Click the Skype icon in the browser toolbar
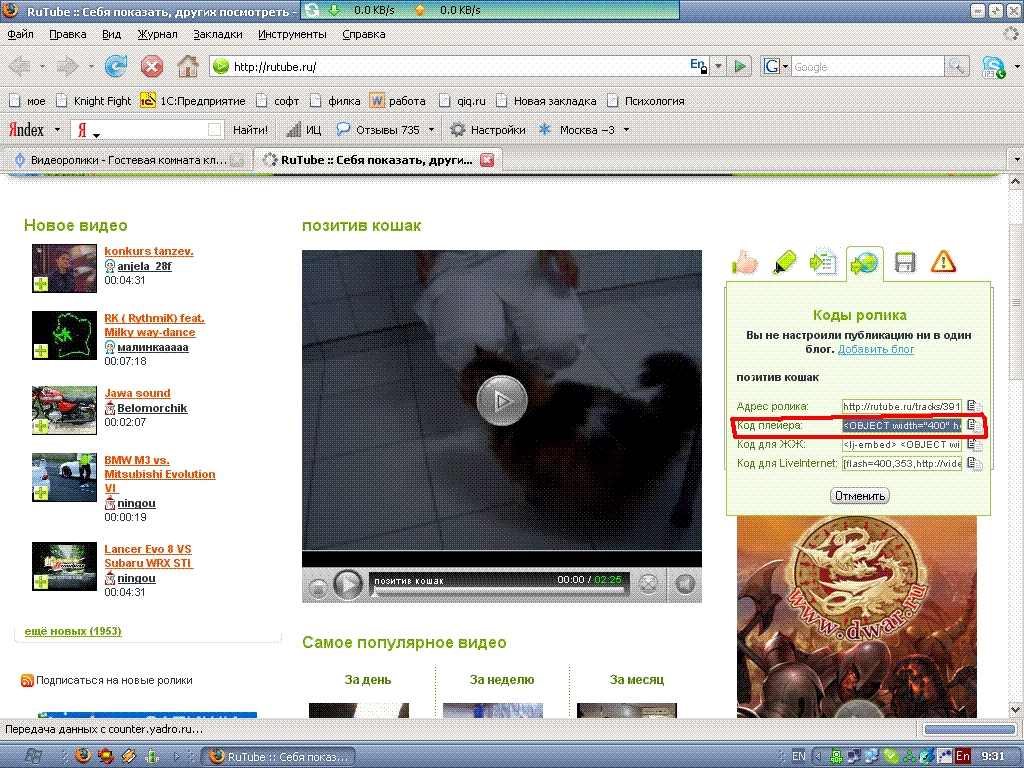 click(x=993, y=67)
